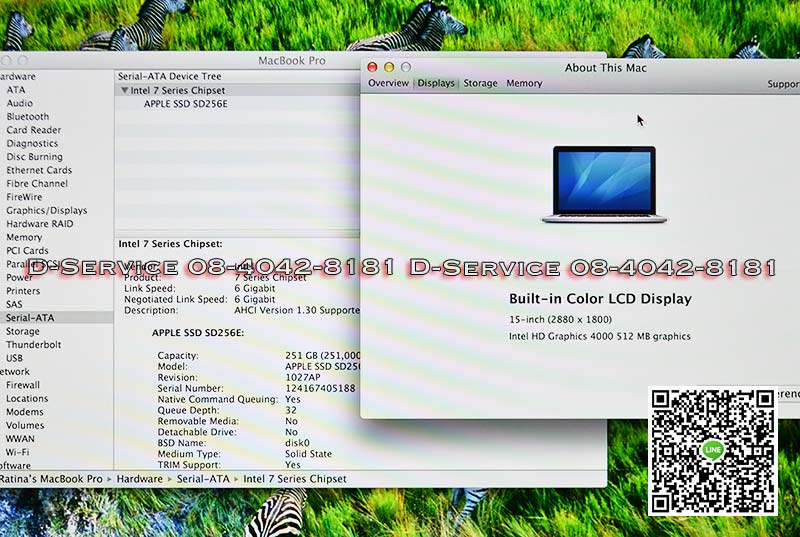The width and height of the screenshot is (800, 537).
Task: Click the Network category header in sidebar
Action: tap(14, 371)
